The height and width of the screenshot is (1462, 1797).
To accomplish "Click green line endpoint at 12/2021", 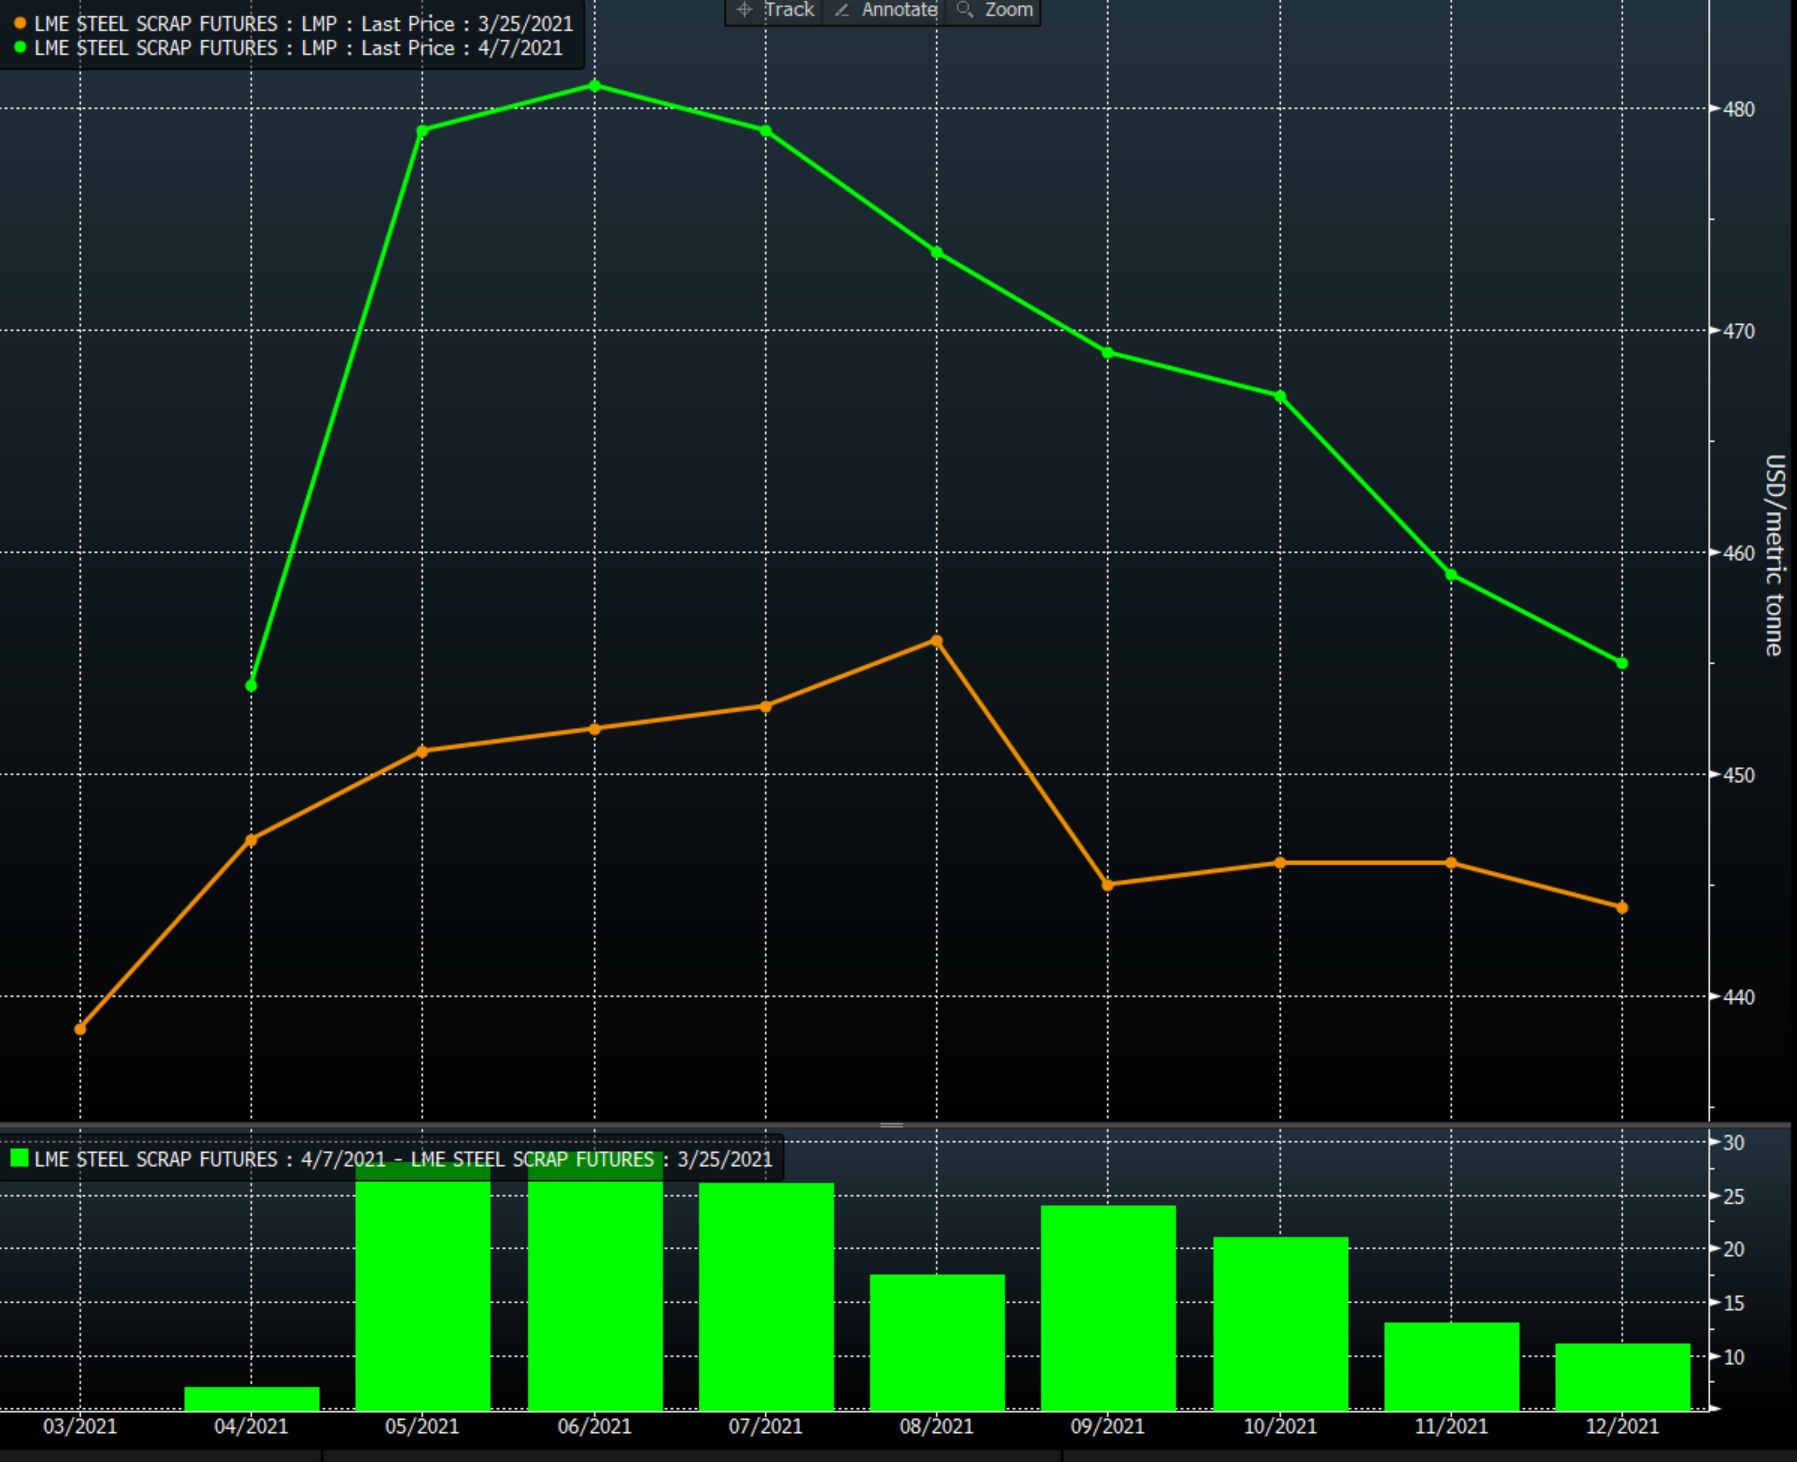I will tap(1622, 663).
